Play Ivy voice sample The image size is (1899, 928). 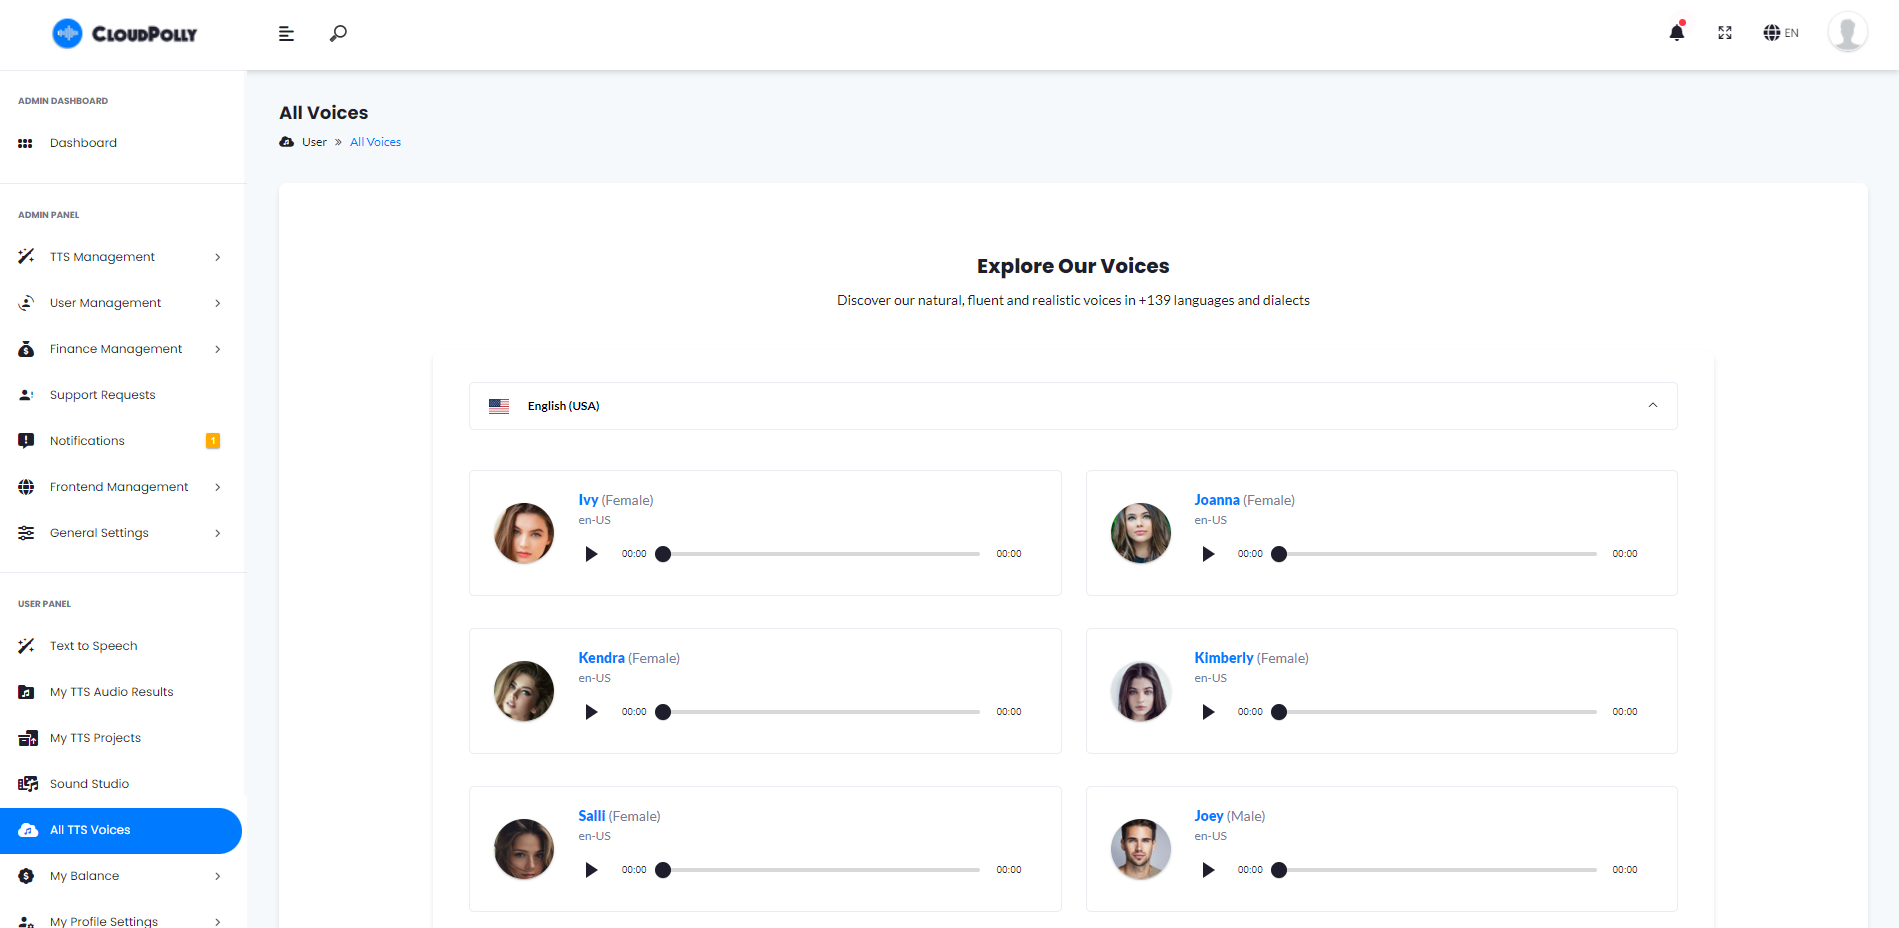[591, 554]
